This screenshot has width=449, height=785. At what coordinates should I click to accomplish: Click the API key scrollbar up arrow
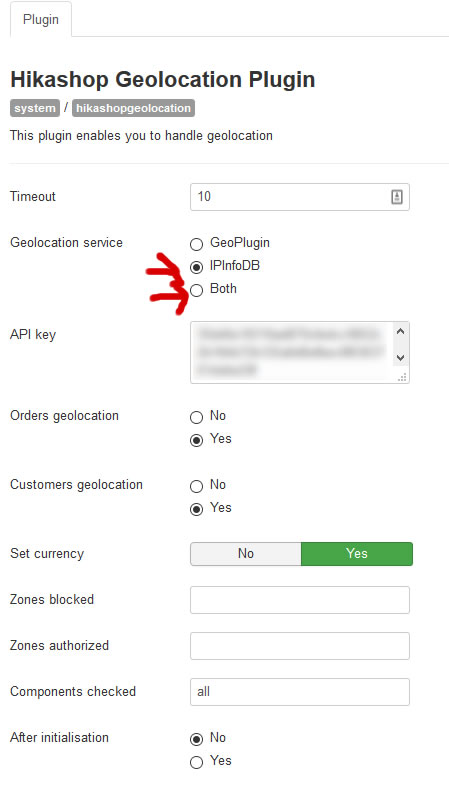(x=400, y=331)
